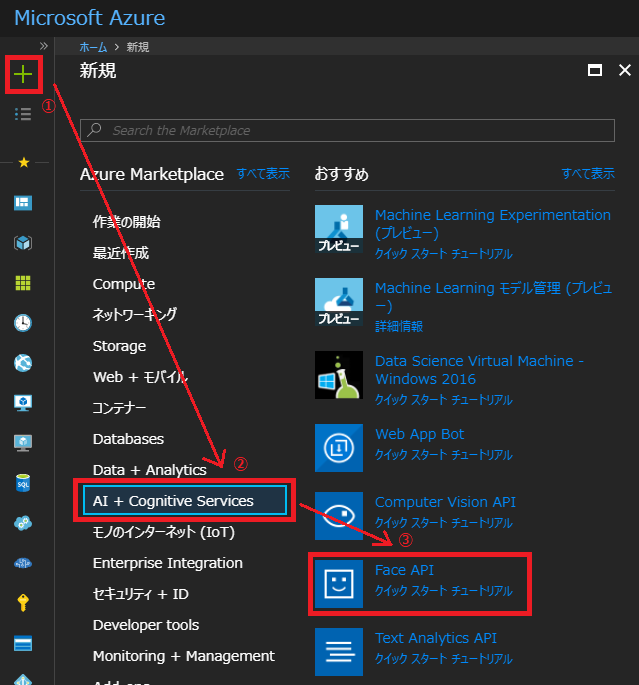Select the Databases category
This screenshot has width=639, height=685.
[128, 439]
